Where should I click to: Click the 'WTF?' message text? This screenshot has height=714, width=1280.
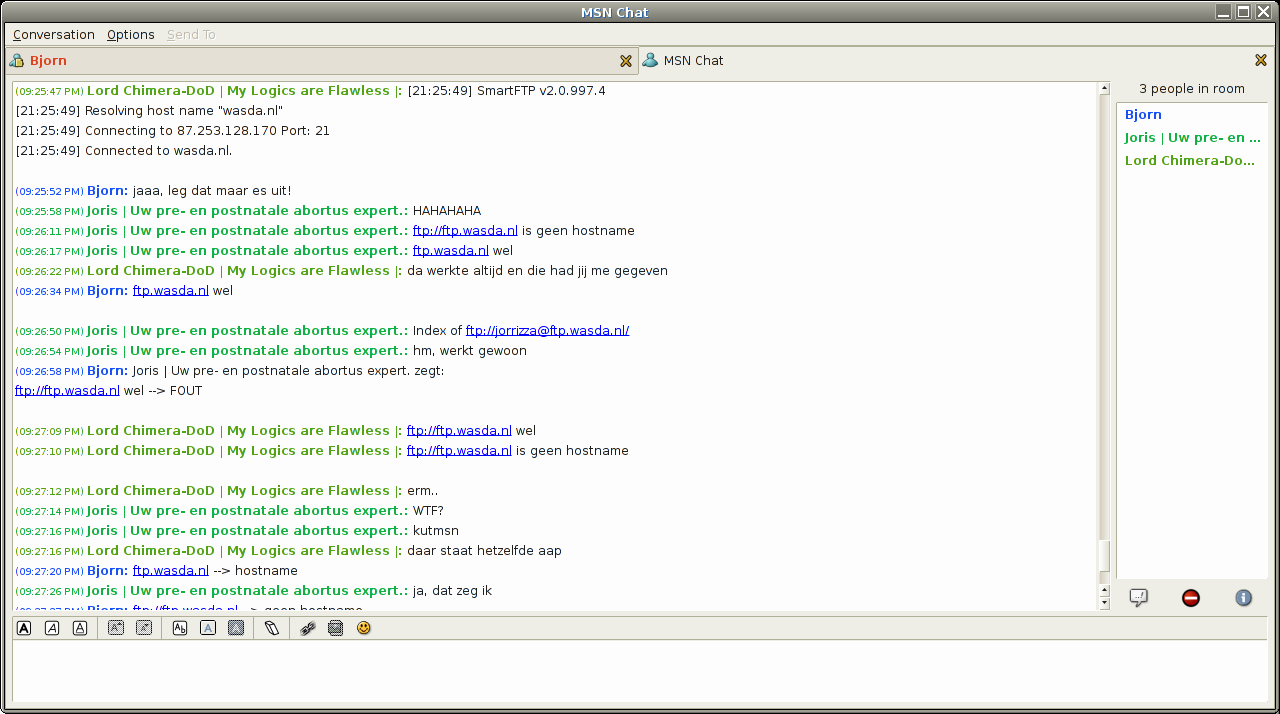coord(428,511)
